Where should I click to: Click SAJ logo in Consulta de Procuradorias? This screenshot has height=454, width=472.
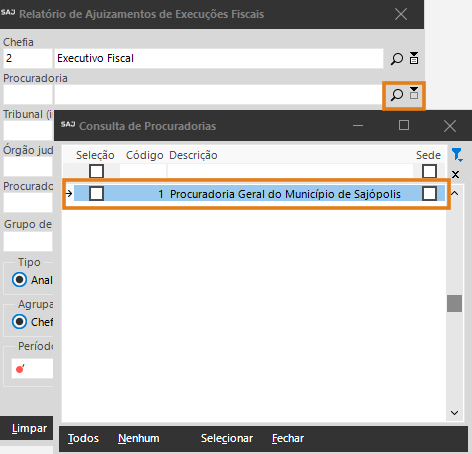(68, 124)
